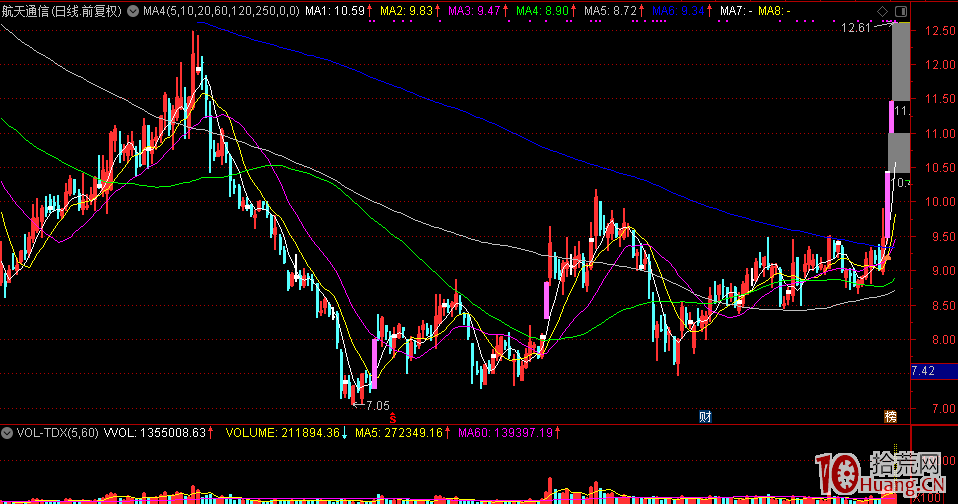Select the stock title 航天通信(日线.前复权)
This screenshot has width=958, height=504.
click(x=62, y=11)
